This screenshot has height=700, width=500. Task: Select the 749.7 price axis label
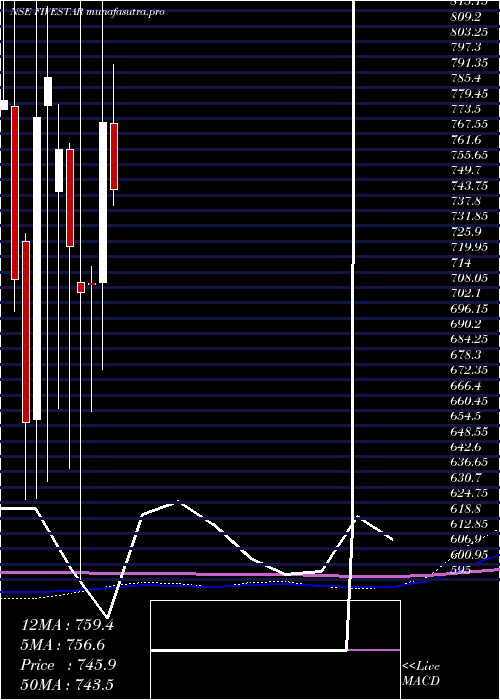click(x=466, y=171)
